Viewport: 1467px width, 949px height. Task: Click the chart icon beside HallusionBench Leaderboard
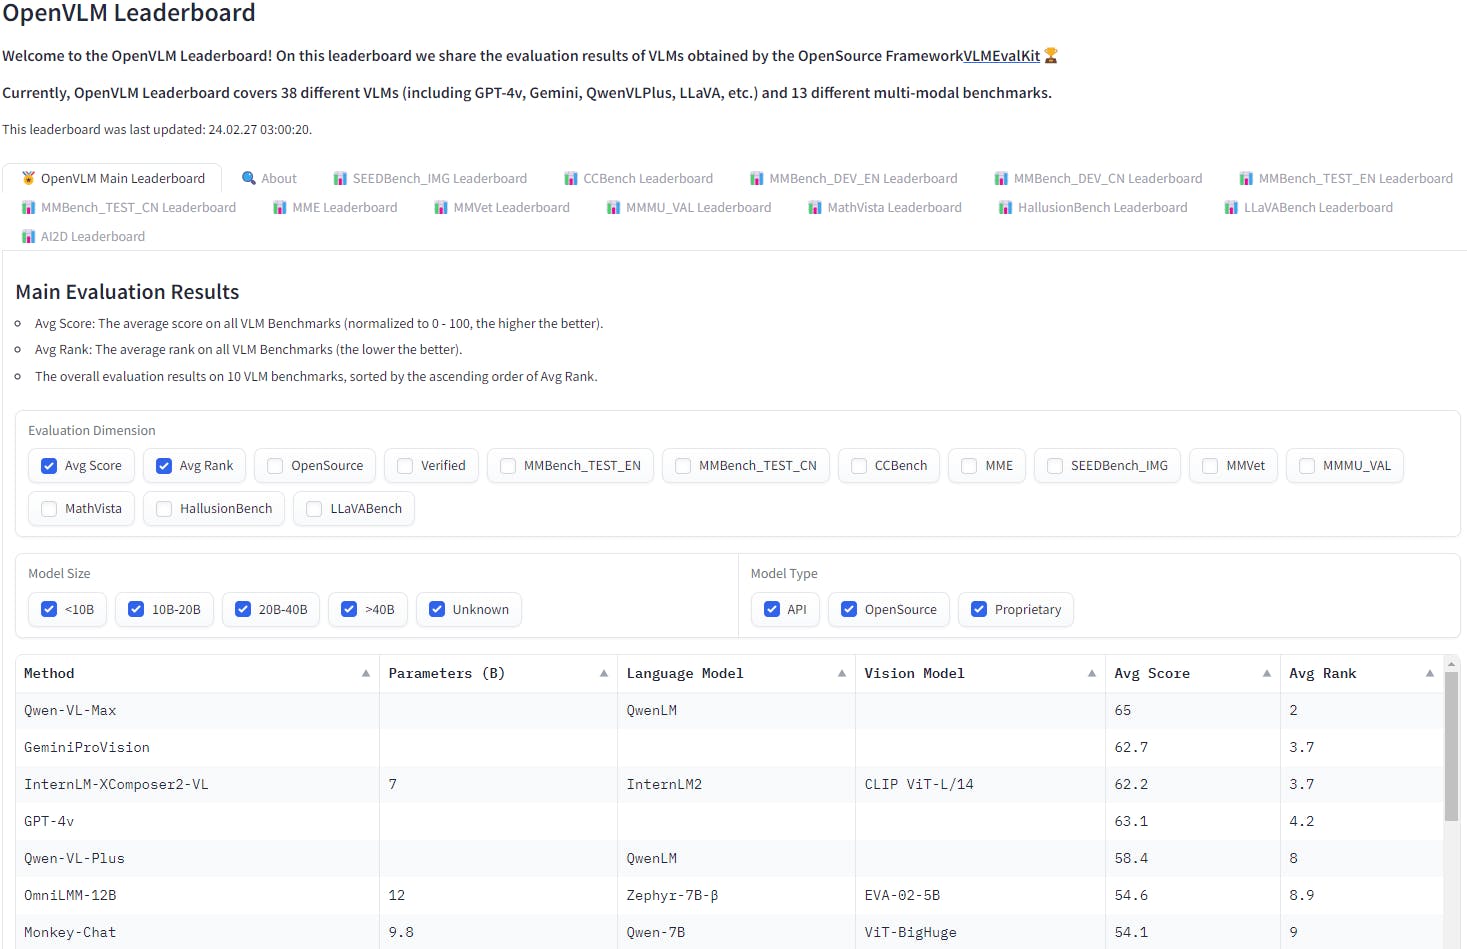click(1005, 207)
